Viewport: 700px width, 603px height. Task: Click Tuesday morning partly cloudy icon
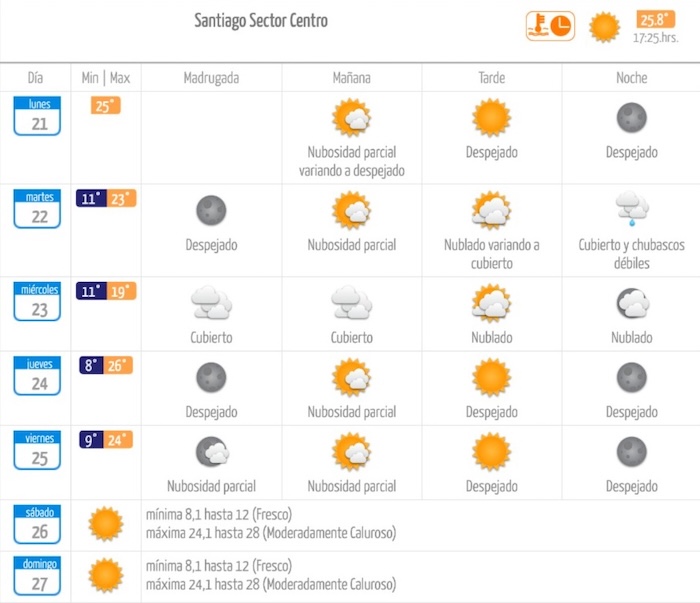351,211
